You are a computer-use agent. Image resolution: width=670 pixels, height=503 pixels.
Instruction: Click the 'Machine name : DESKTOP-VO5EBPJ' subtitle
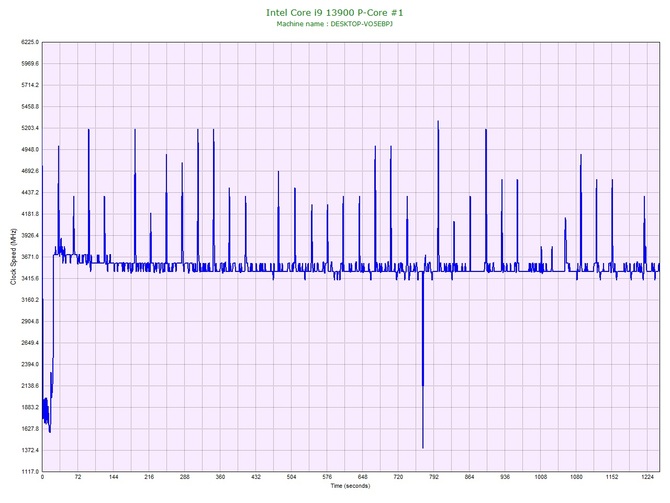(x=334, y=24)
